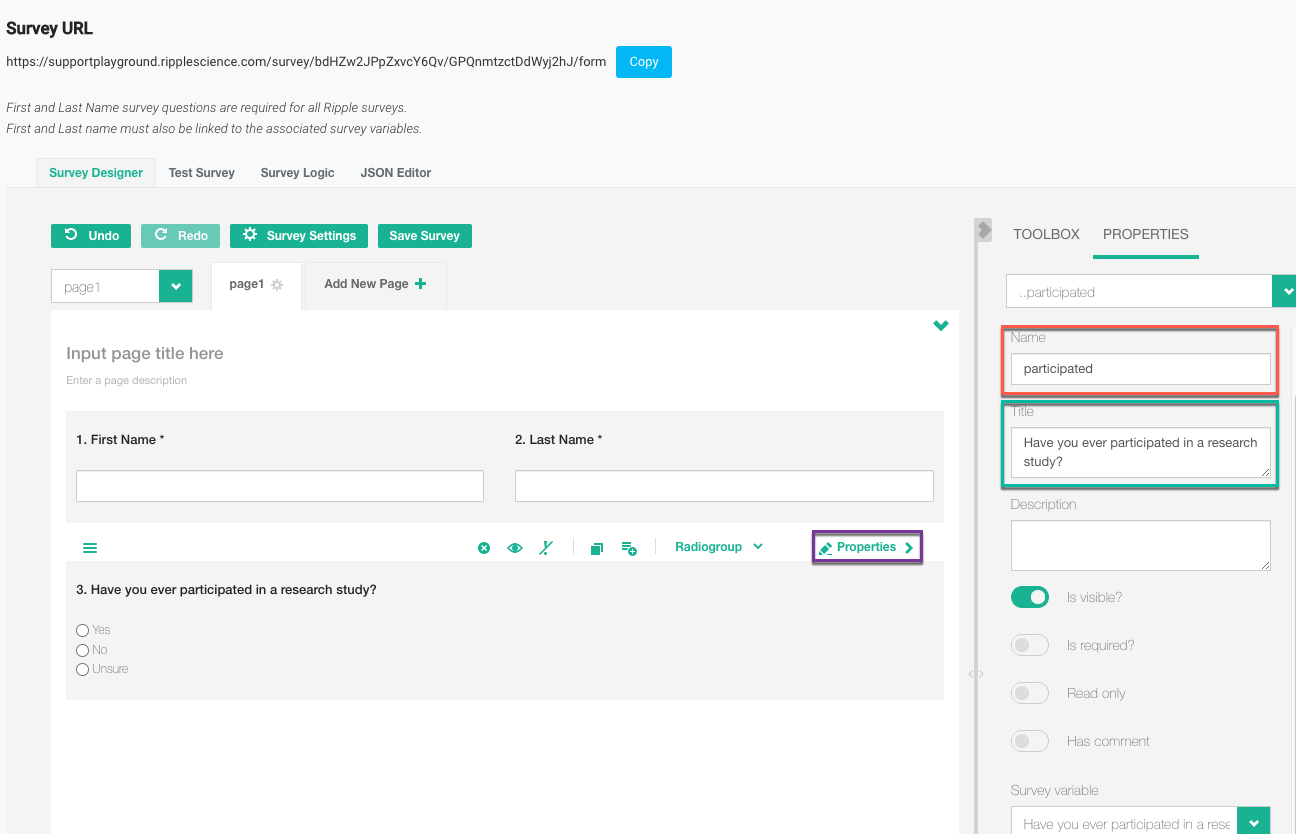This screenshot has height=834, width=1296.
Task: Toggle question visibility with the eye icon
Action: tap(515, 548)
